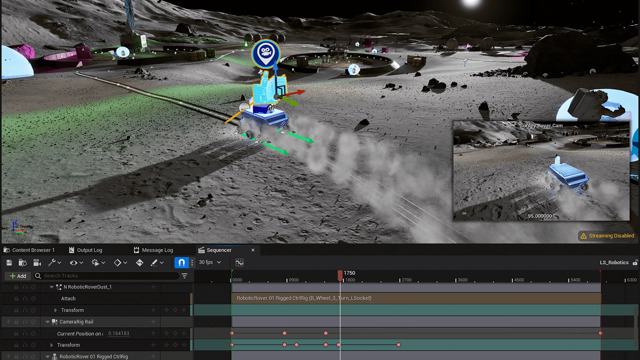Close the Sequencer tab
Viewport: 640px width, 360px height.
click(253, 250)
